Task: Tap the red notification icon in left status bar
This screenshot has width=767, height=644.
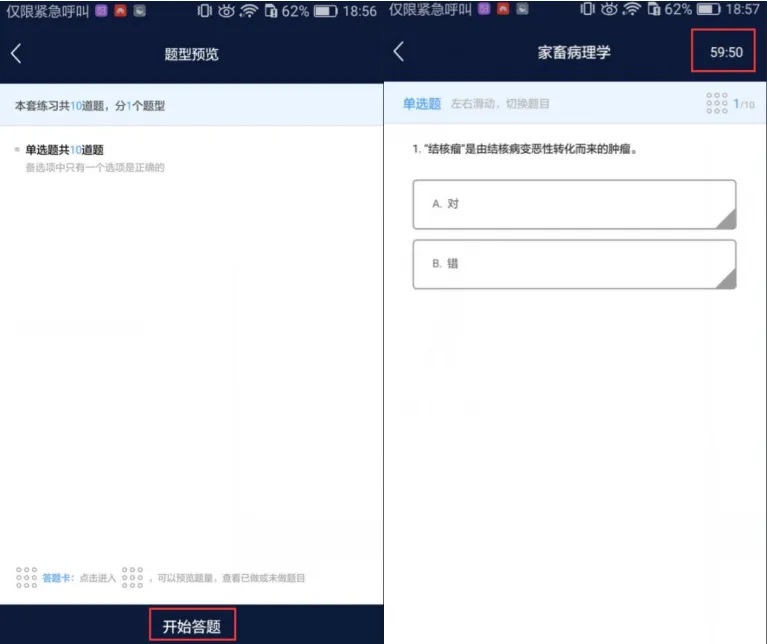Action: [x=120, y=11]
